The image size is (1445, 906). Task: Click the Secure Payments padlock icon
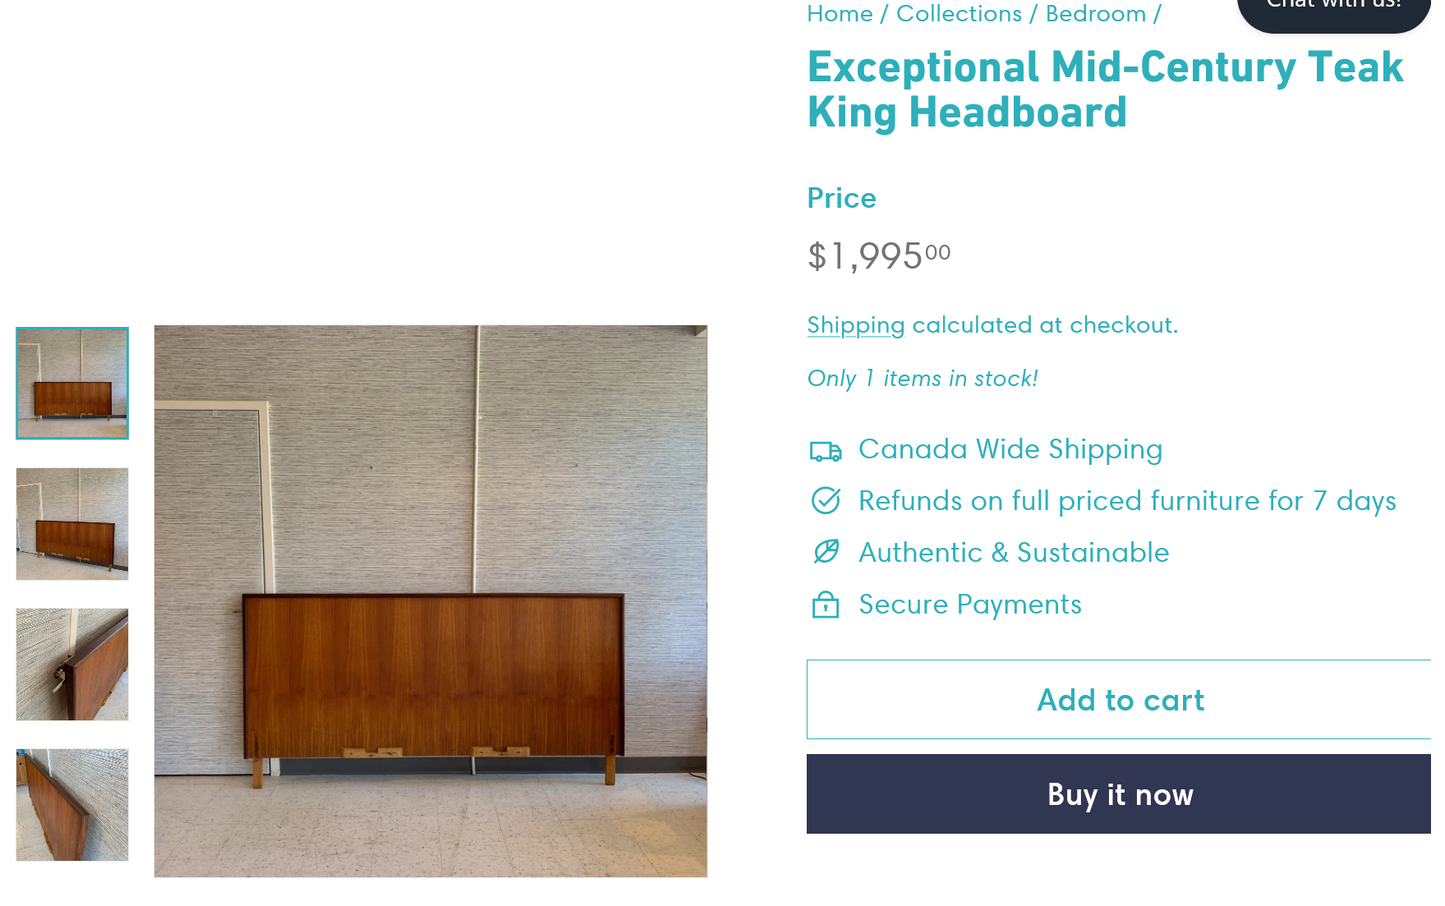coord(825,604)
